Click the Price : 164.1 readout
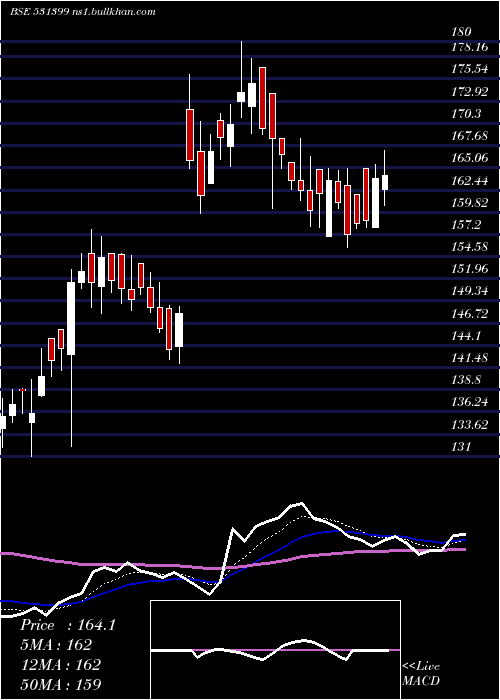500x700 pixels. pos(68,625)
